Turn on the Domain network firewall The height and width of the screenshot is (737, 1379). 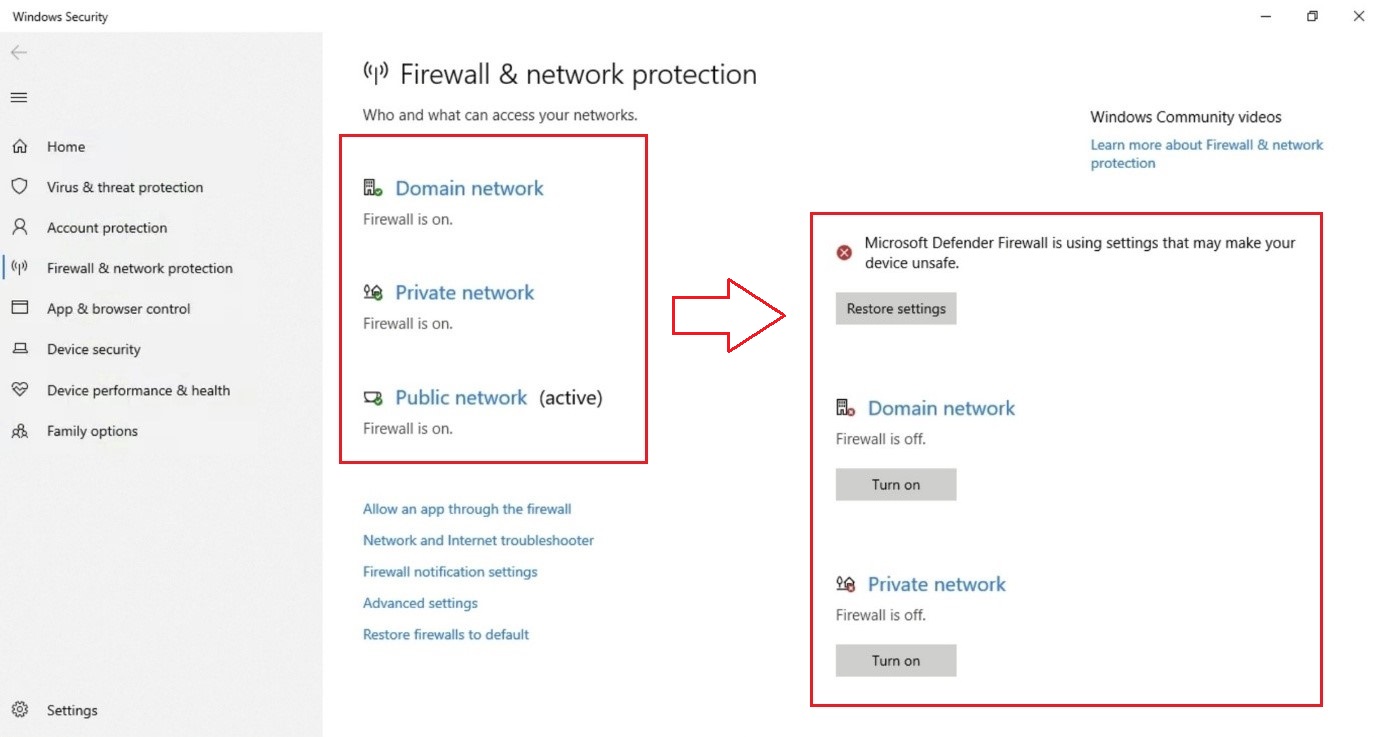[895, 484]
